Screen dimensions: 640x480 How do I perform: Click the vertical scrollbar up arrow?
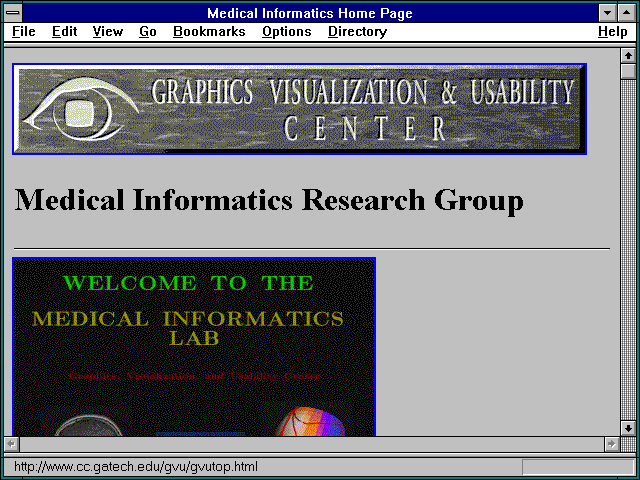coord(628,56)
